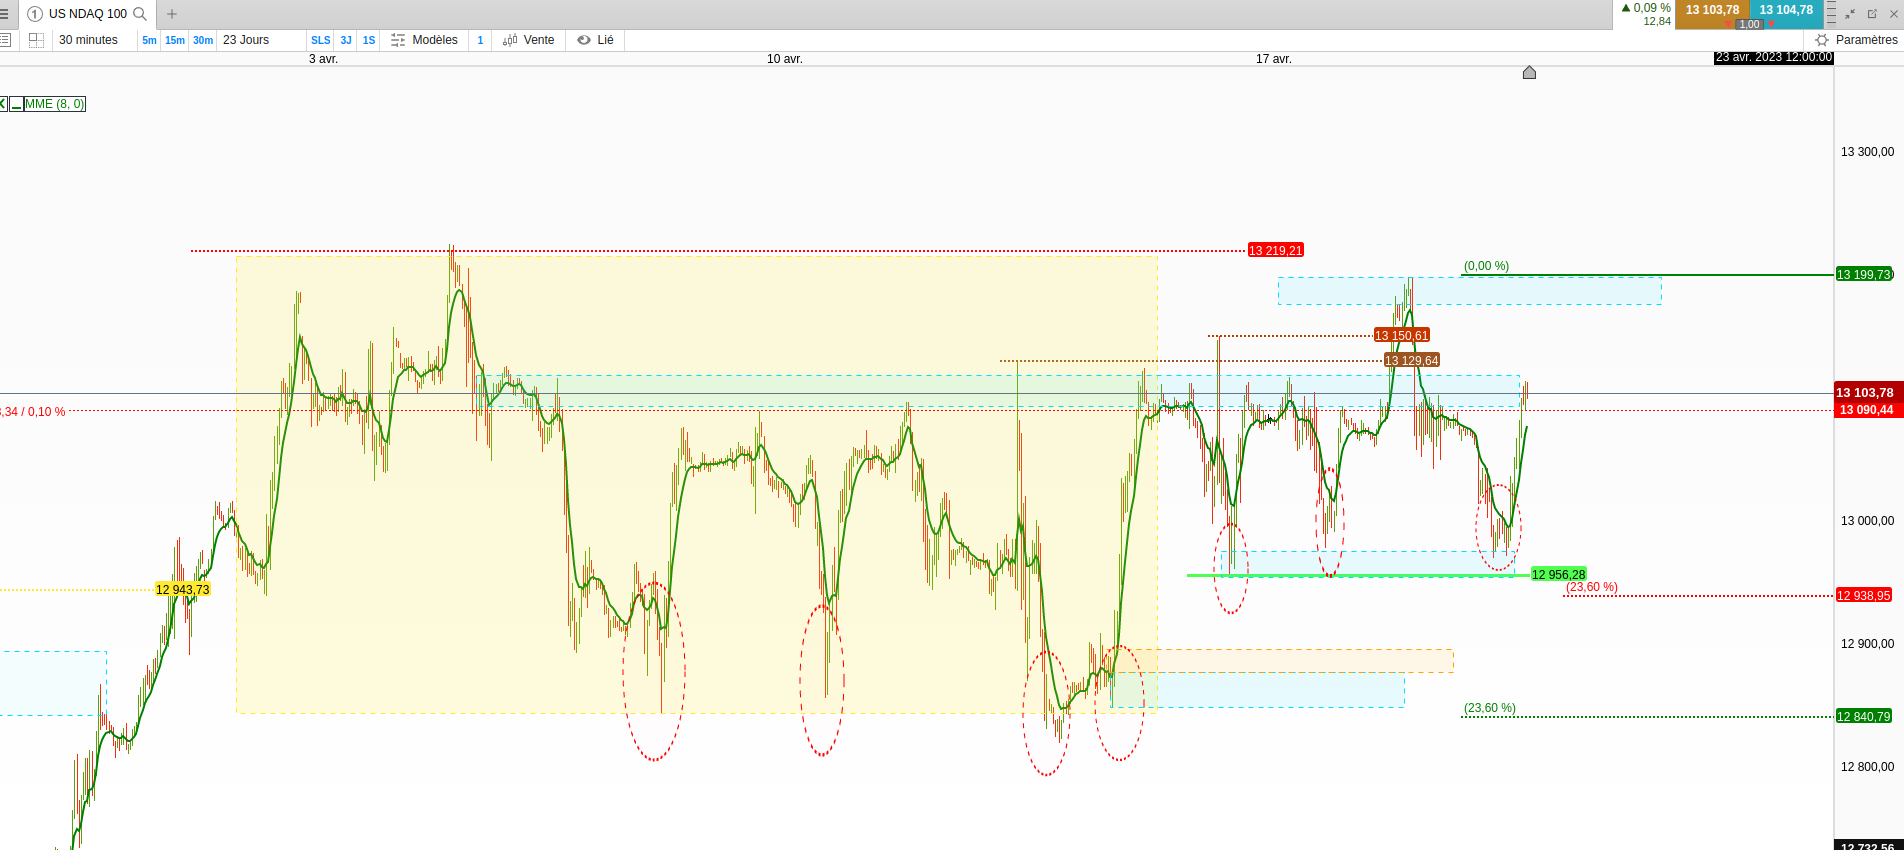This screenshot has height=850, width=1904.
Task: Open the Vente order type dropdown
Action: pos(529,40)
